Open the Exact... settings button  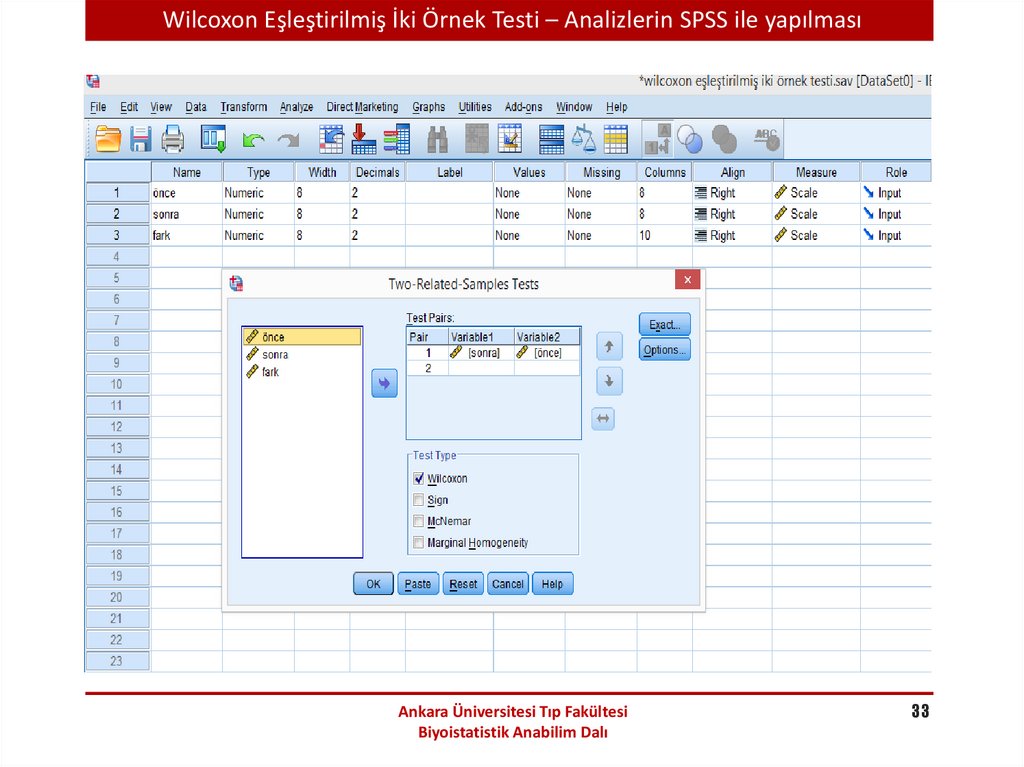tap(664, 325)
